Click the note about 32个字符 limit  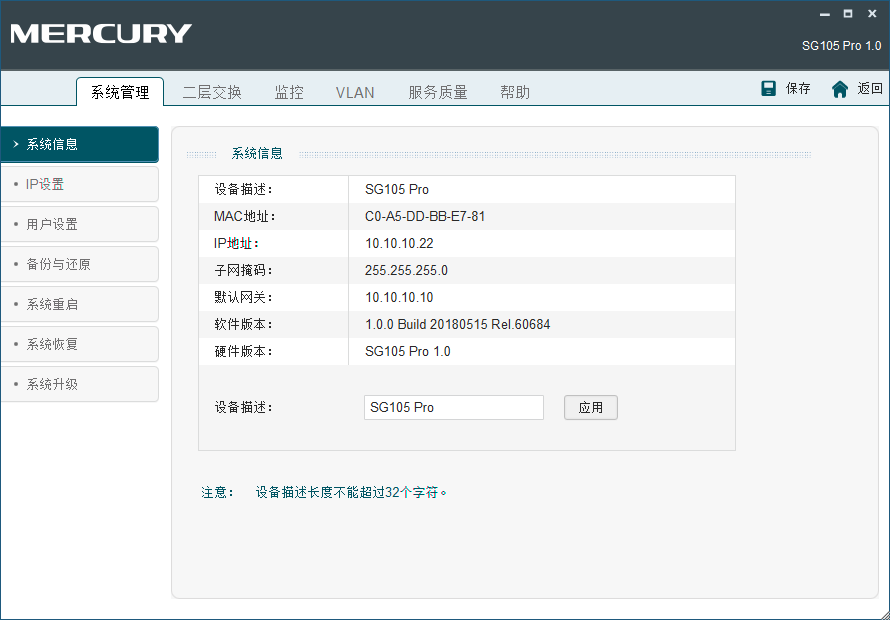(351, 492)
